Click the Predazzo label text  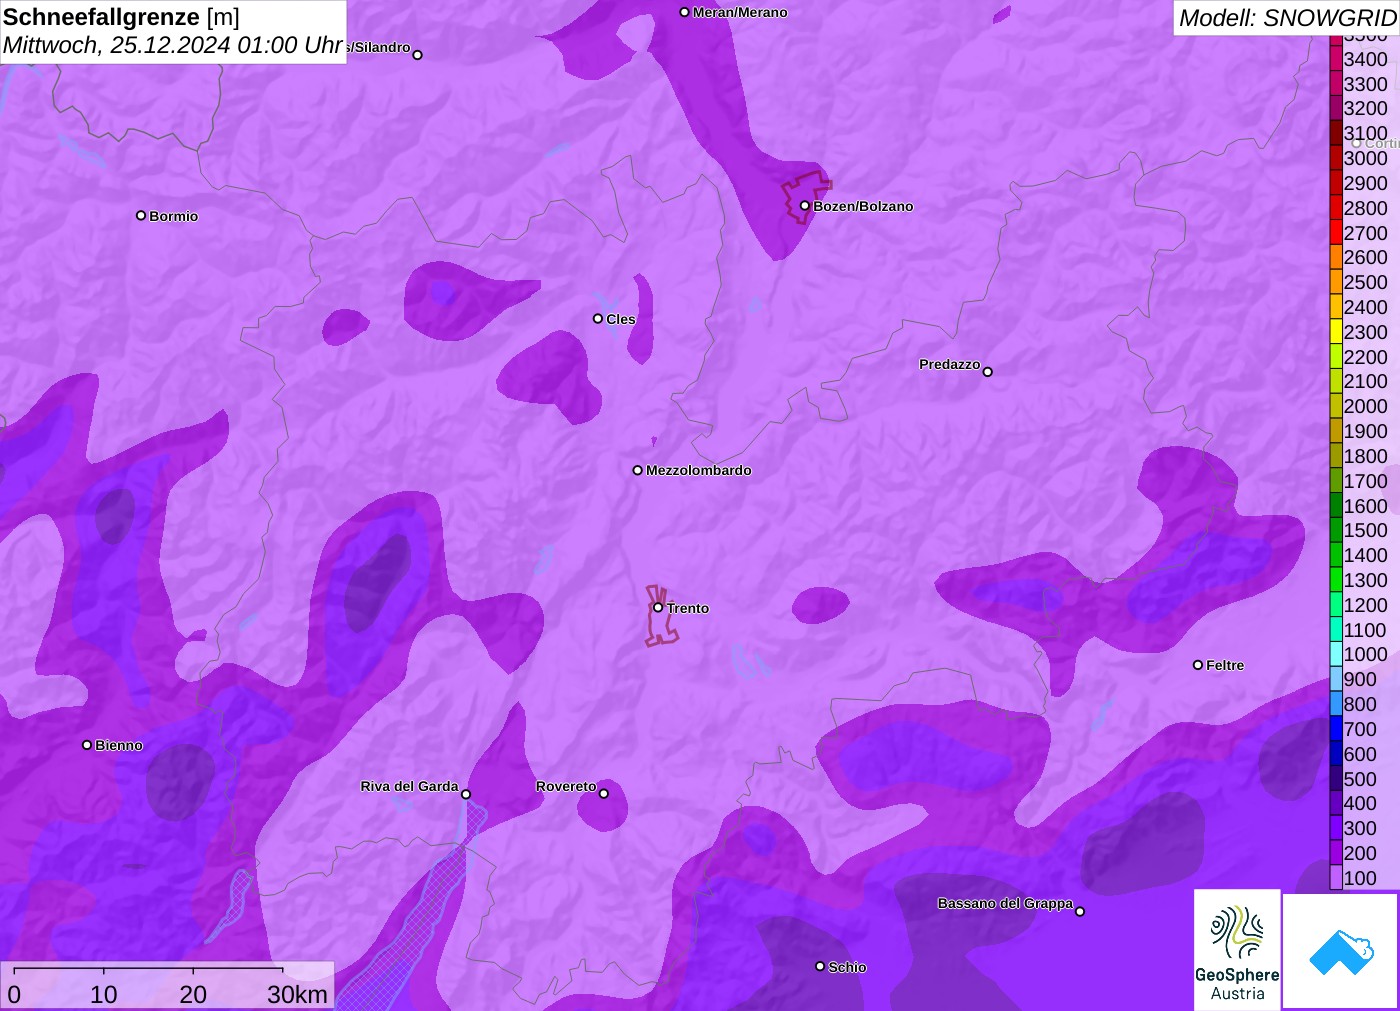(950, 364)
